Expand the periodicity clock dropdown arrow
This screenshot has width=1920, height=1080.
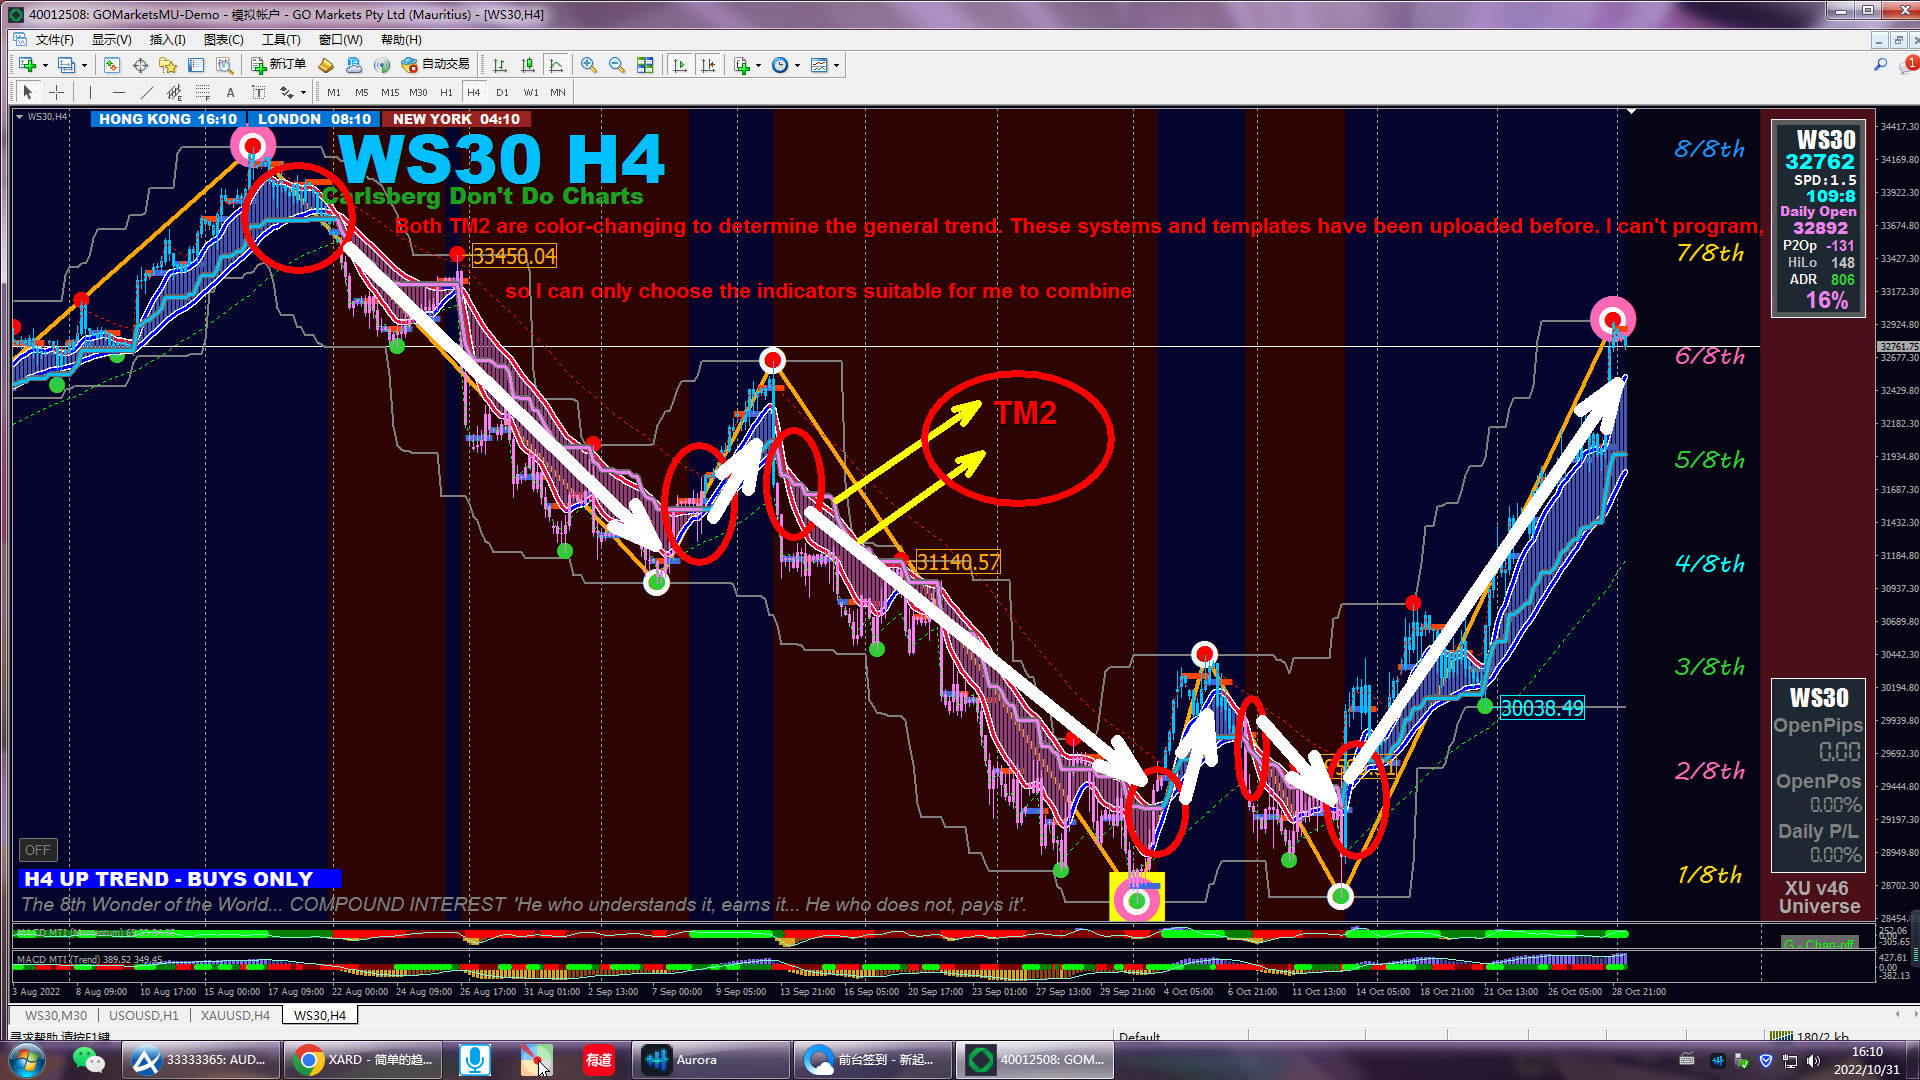(797, 65)
